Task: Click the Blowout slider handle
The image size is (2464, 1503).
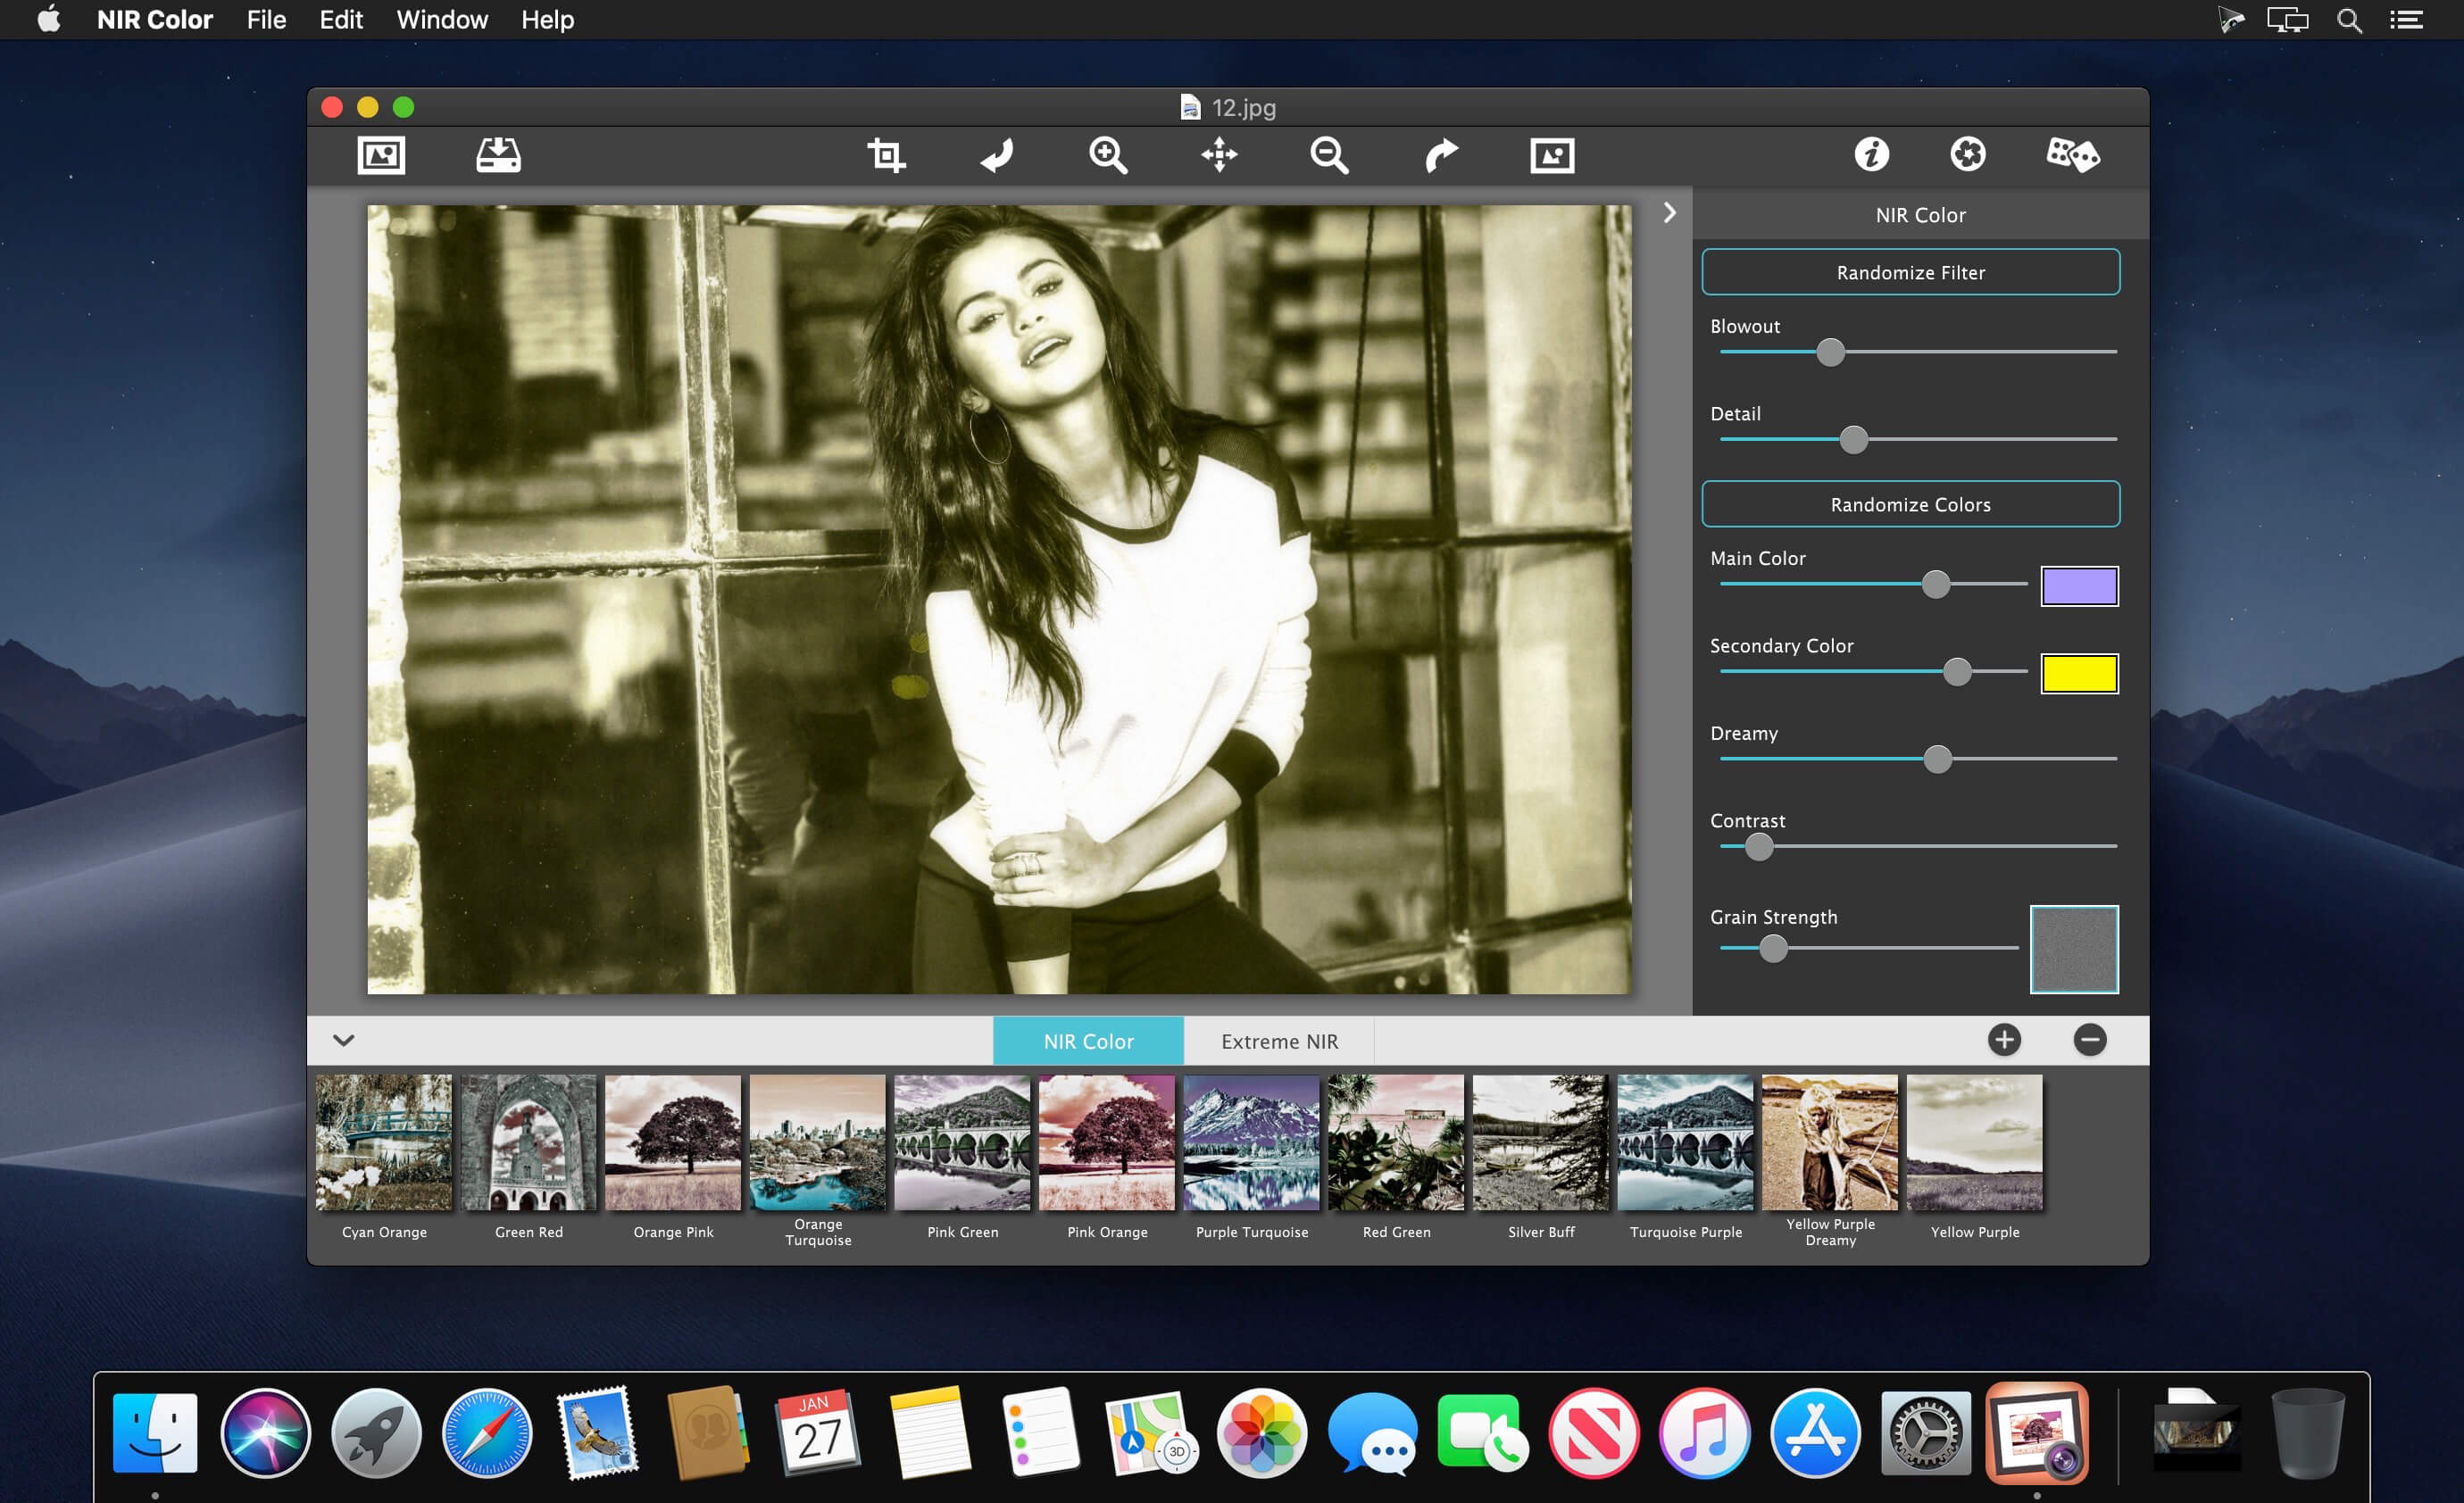Action: tap(1830, 352)
